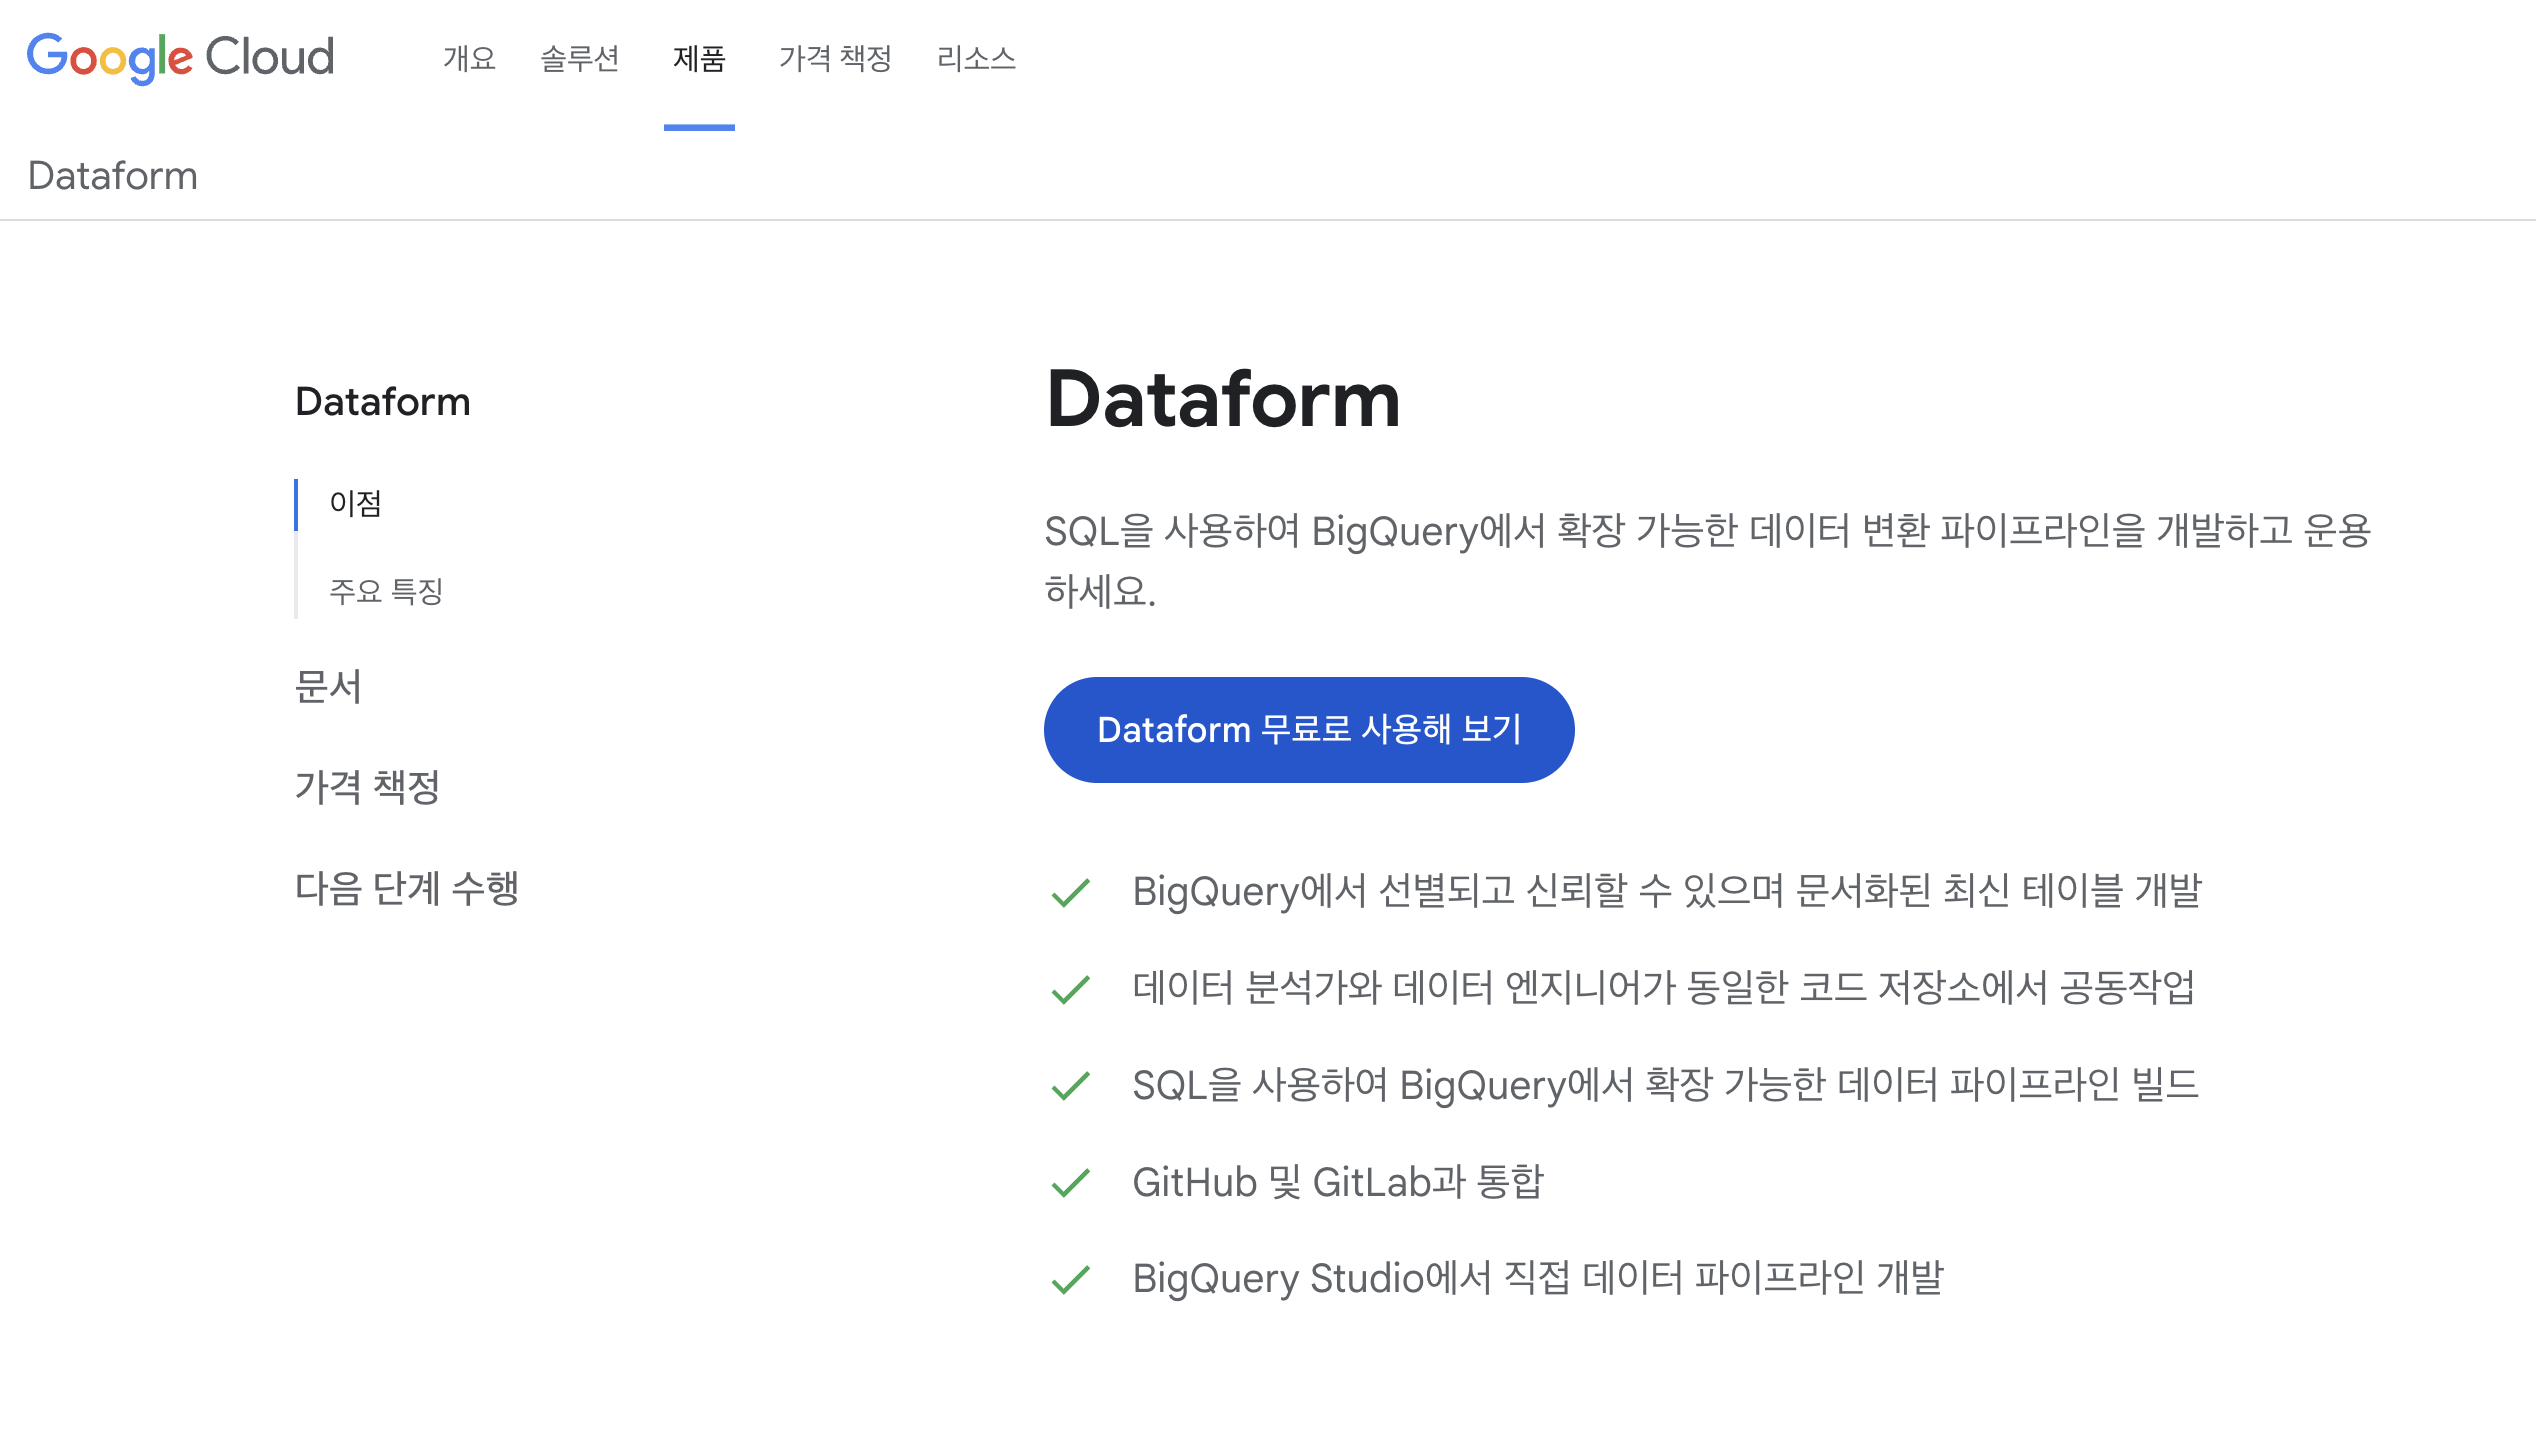Click the text 'SQL을 사용하여 BigQuery에서 확장 가능한 데이터 변환'
This screenshot has width=2536, height=1430.
pyautogui.click(x=1487, y=530)
